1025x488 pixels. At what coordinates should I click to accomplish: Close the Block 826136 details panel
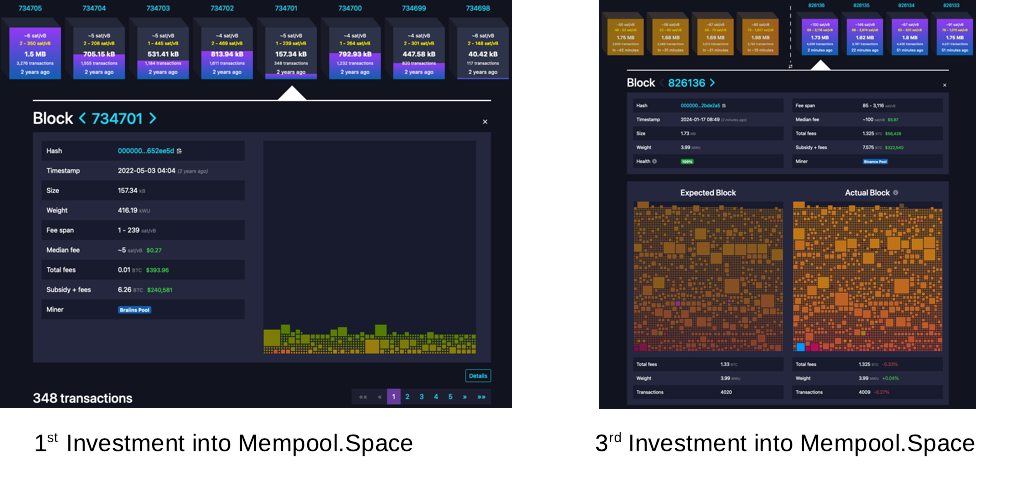(x=944, y=85)
